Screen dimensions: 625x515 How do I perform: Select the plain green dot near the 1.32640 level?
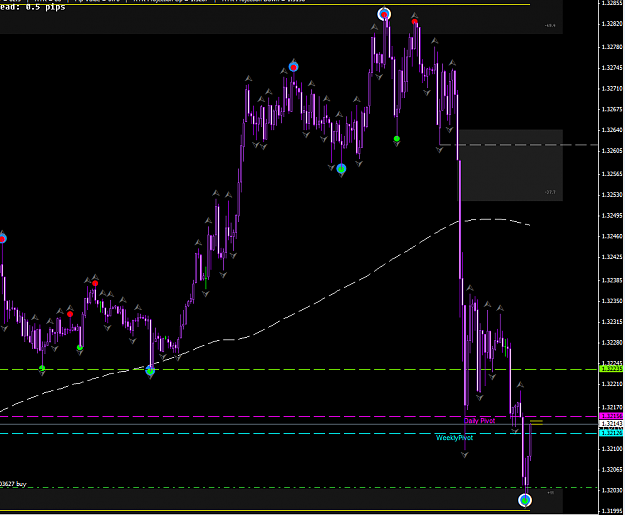pos(397,139)
